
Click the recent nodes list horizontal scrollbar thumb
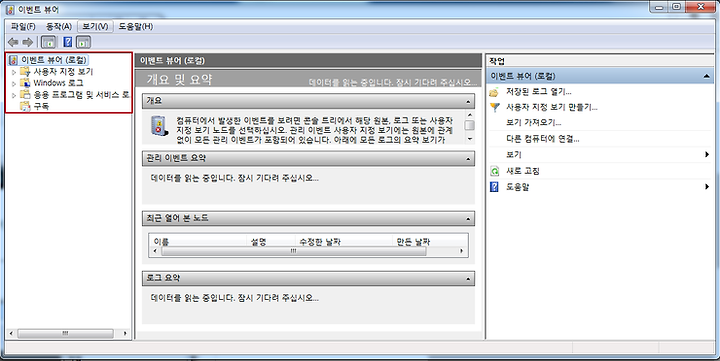tap(293, 251)
